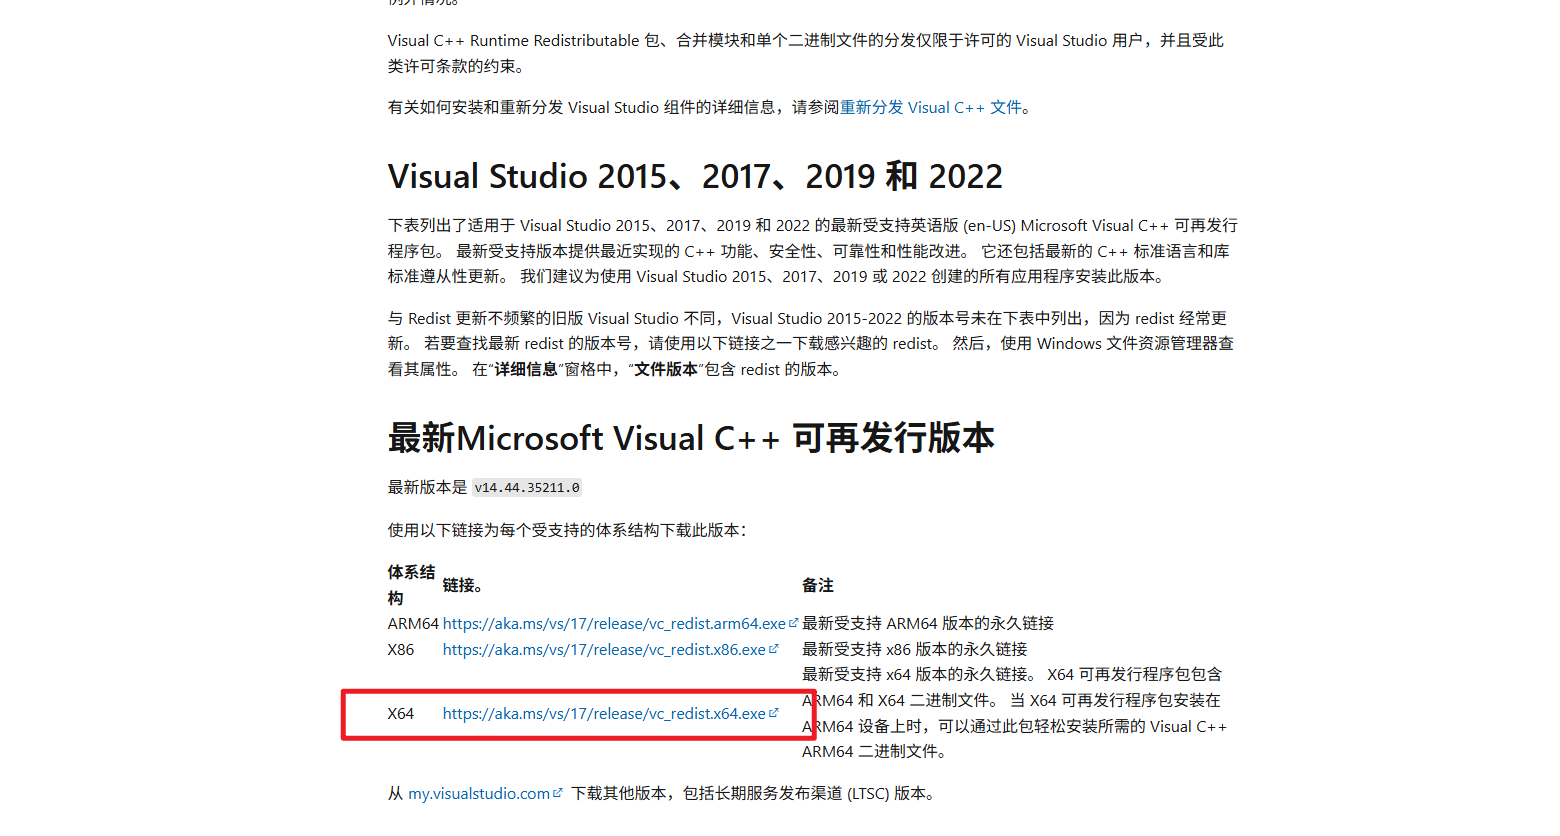This screenshot has height=836, width=1560.
Task: Click note 最新受支持 x86 版本的永久链接
Action: point(915,649)
